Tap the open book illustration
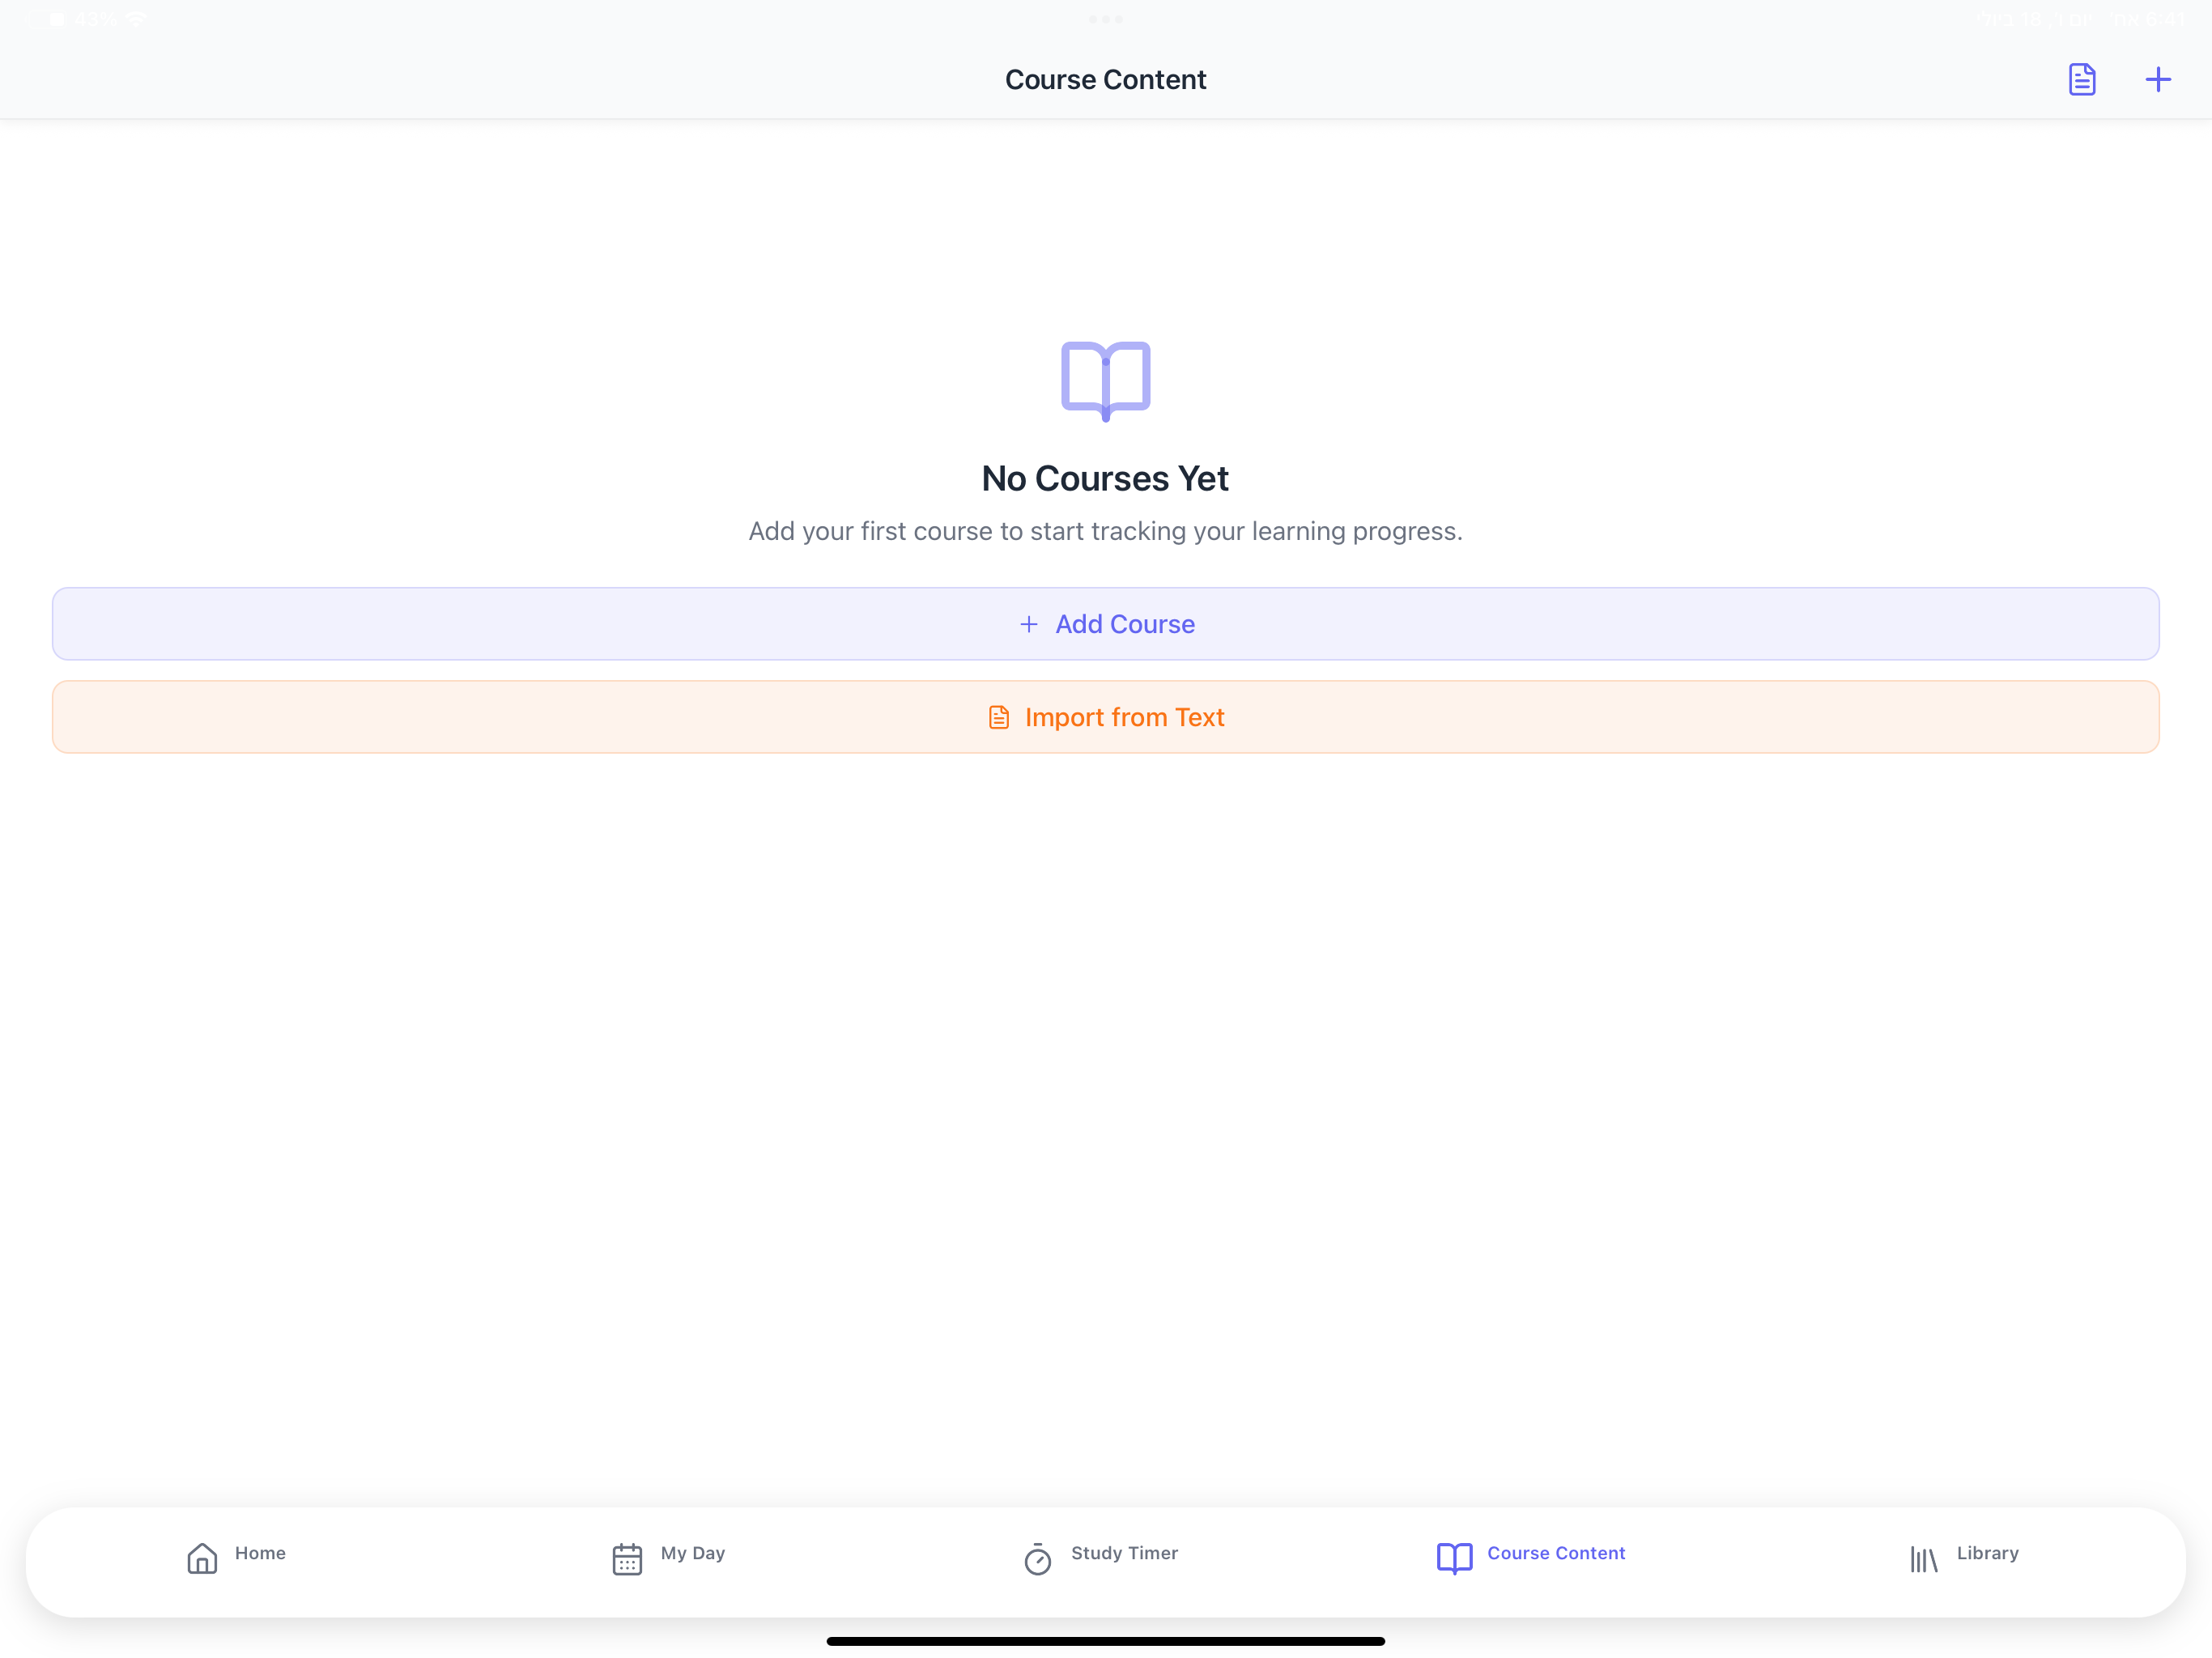The height and width of the screenshot is (1658, 2212). (1106, 381)
